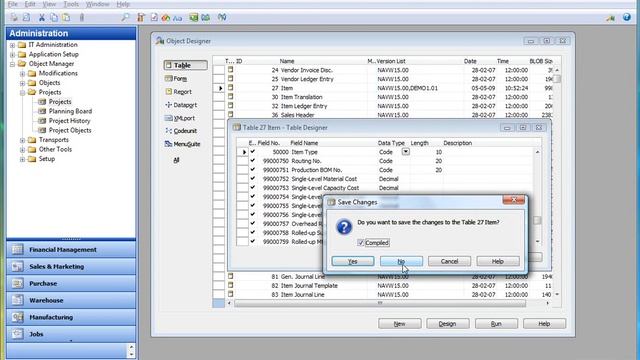640x360 pixels.
Task: Select Form object type in Object Designer
Action: pos(176,78)
